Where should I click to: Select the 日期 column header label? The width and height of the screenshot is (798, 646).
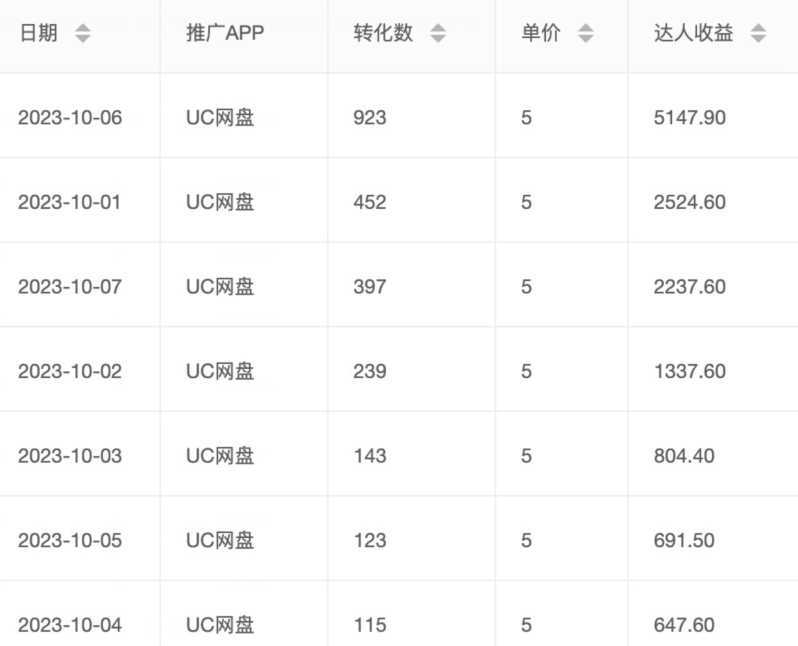pos(39,33)
